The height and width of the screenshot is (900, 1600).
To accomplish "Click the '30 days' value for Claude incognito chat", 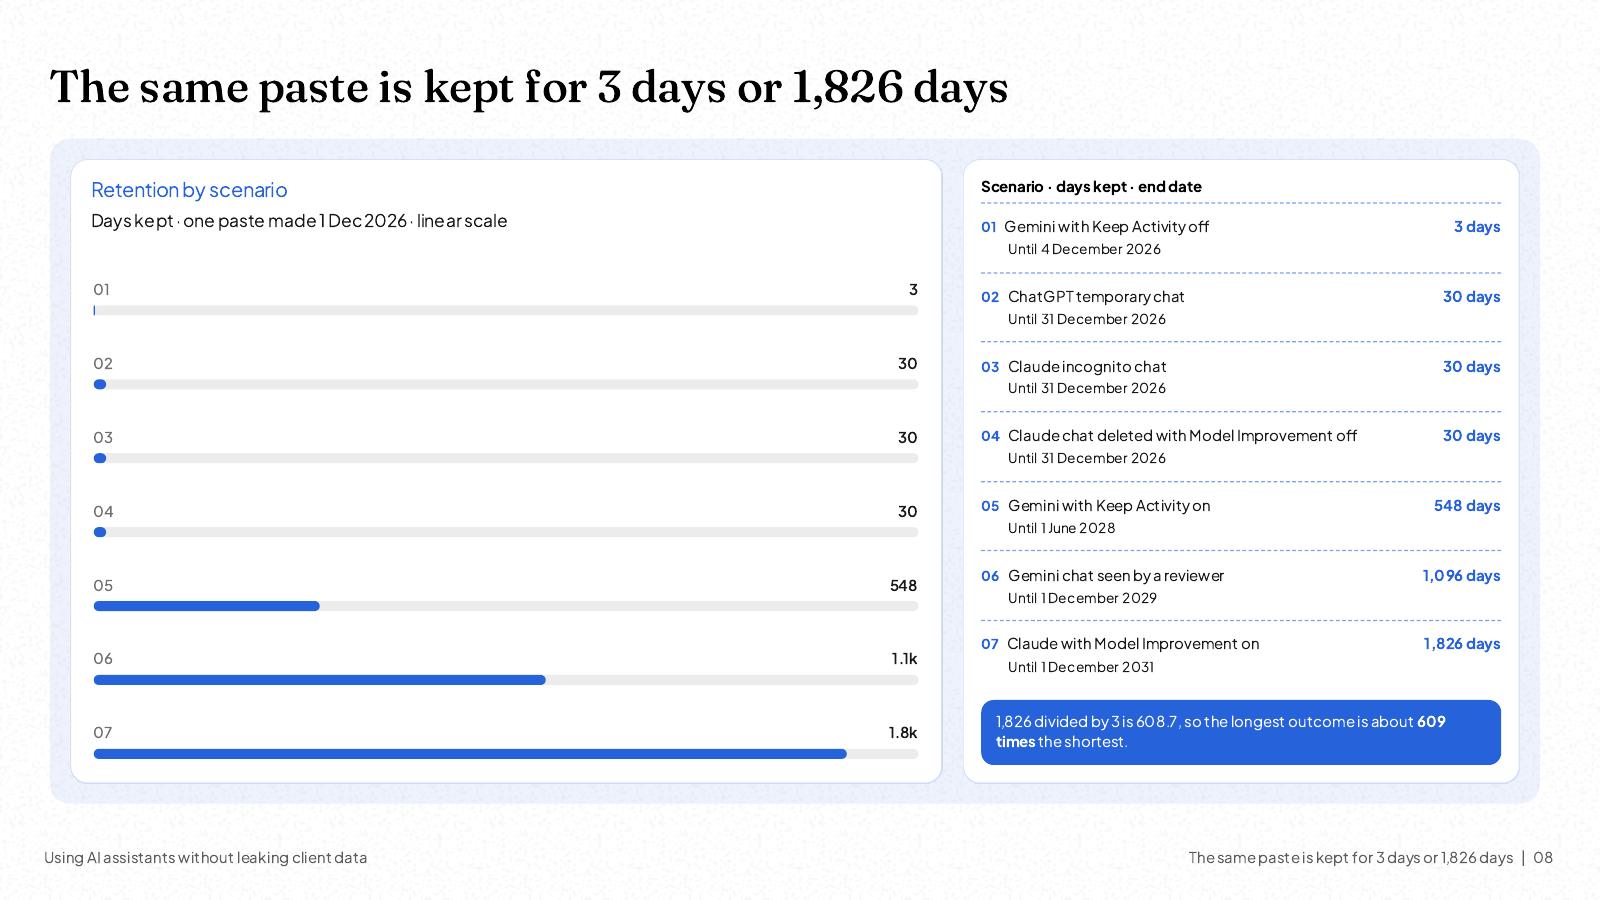I will tap(1472, 367).
